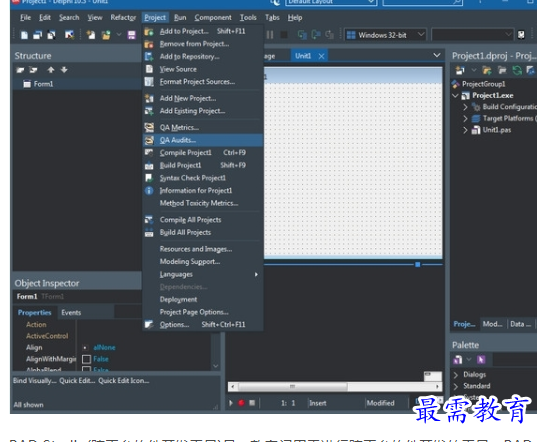Toggle the AlignWithMargins False checkbox
The width and height of the screenshot is (537, 442).
pos(87,359)
